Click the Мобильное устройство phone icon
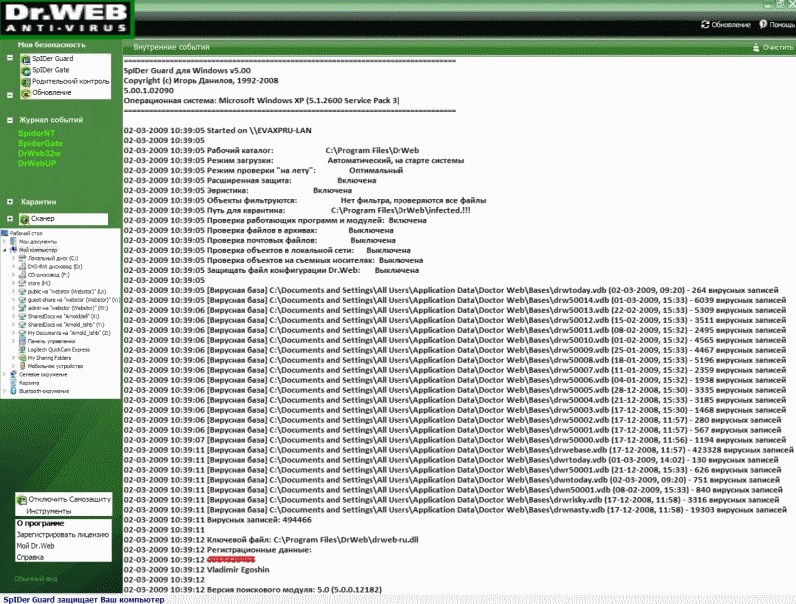The image size is (796, 604). (x=22, y=366)
